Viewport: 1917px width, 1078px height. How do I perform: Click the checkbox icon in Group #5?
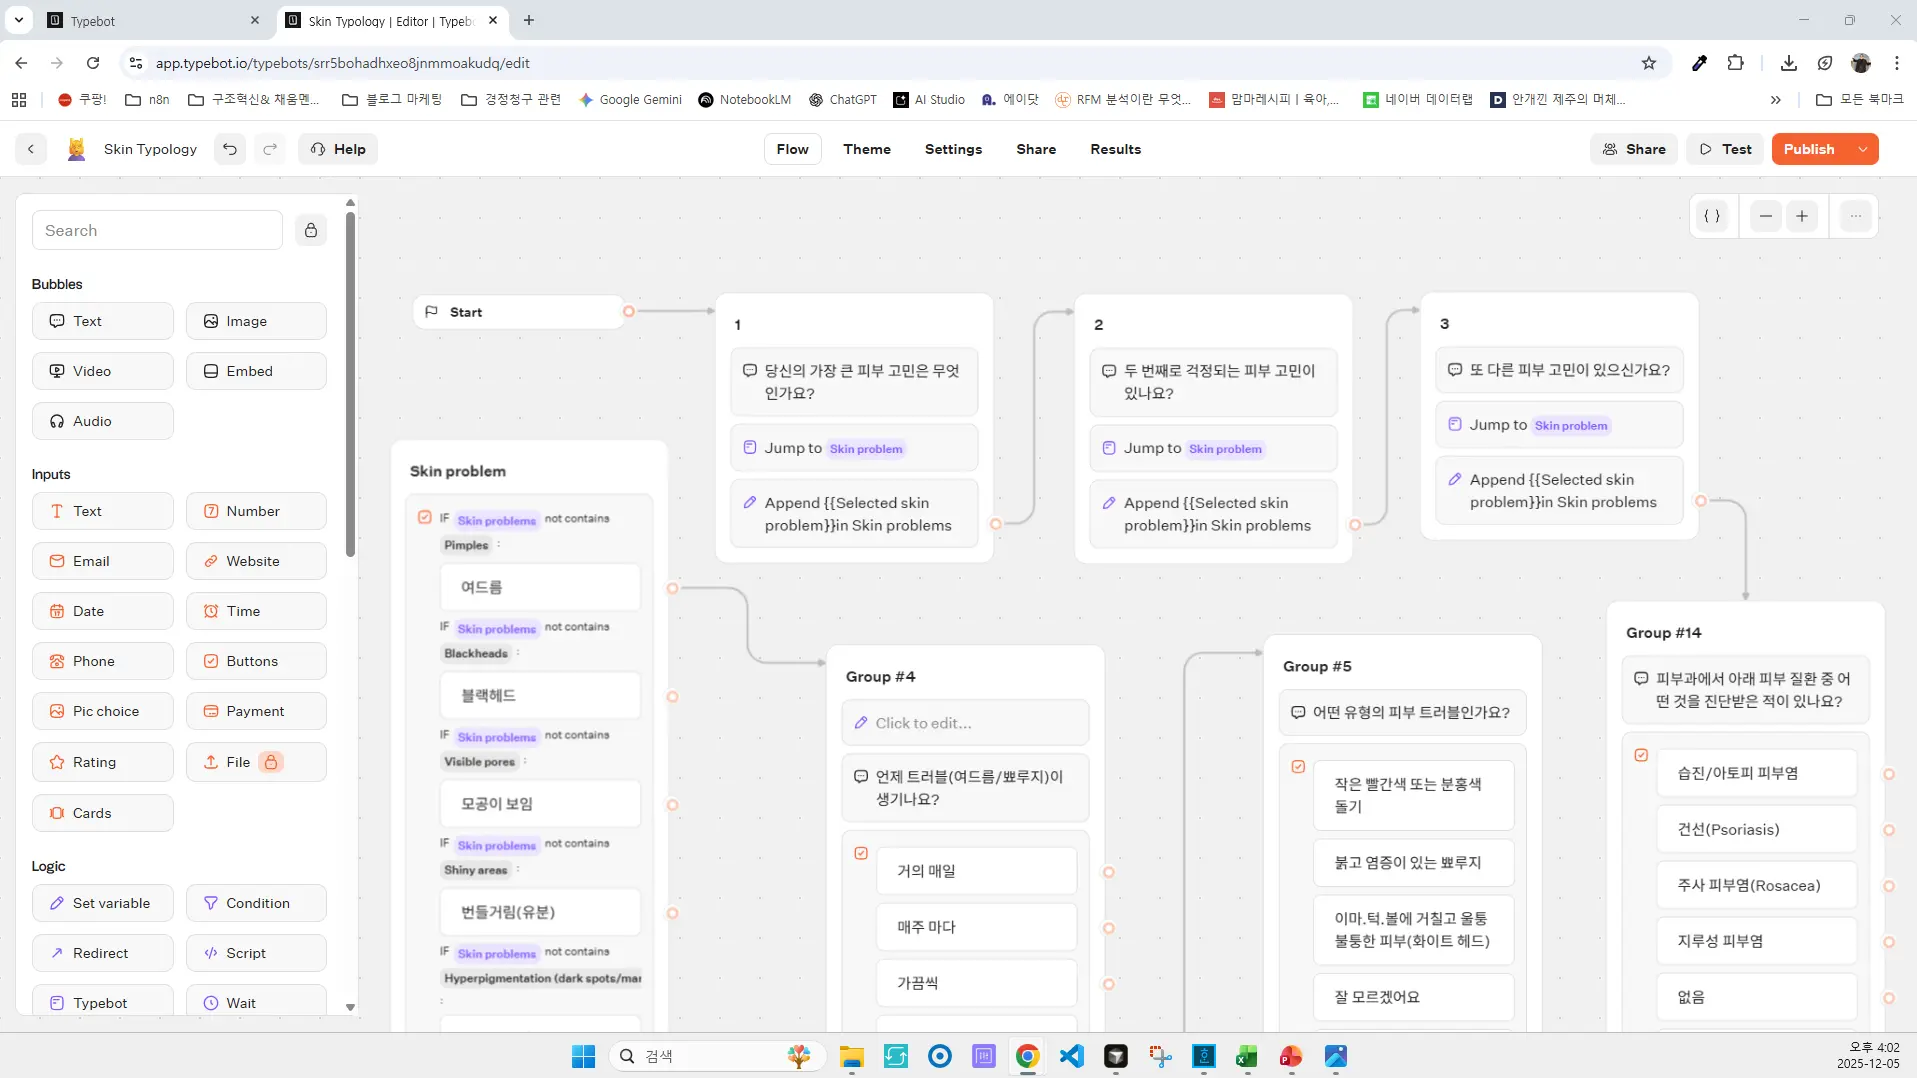1298,767
